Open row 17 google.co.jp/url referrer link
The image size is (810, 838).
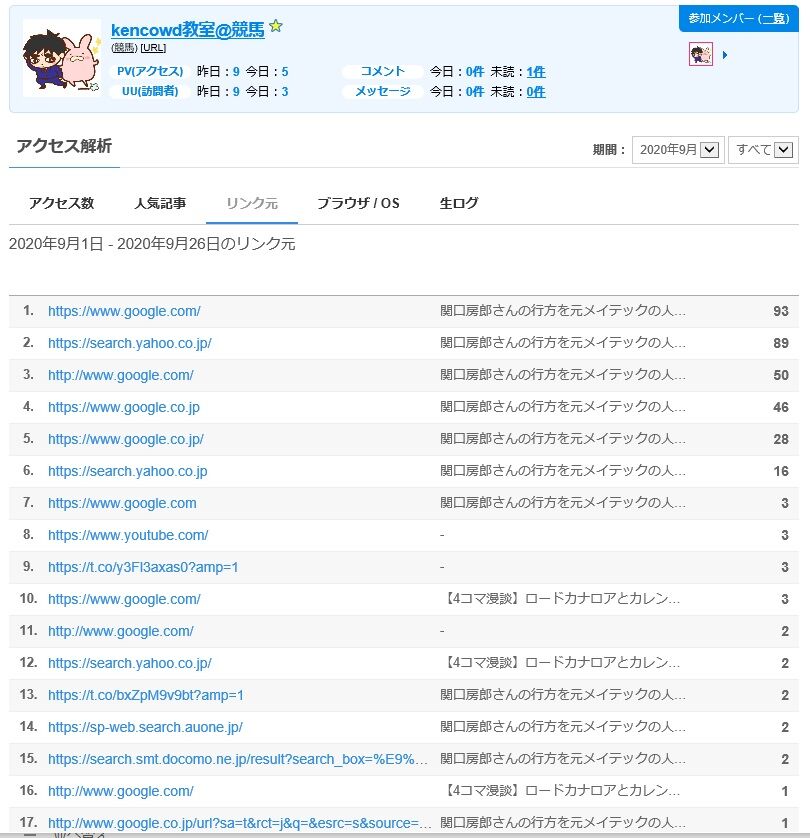click(x=239, y=824)
